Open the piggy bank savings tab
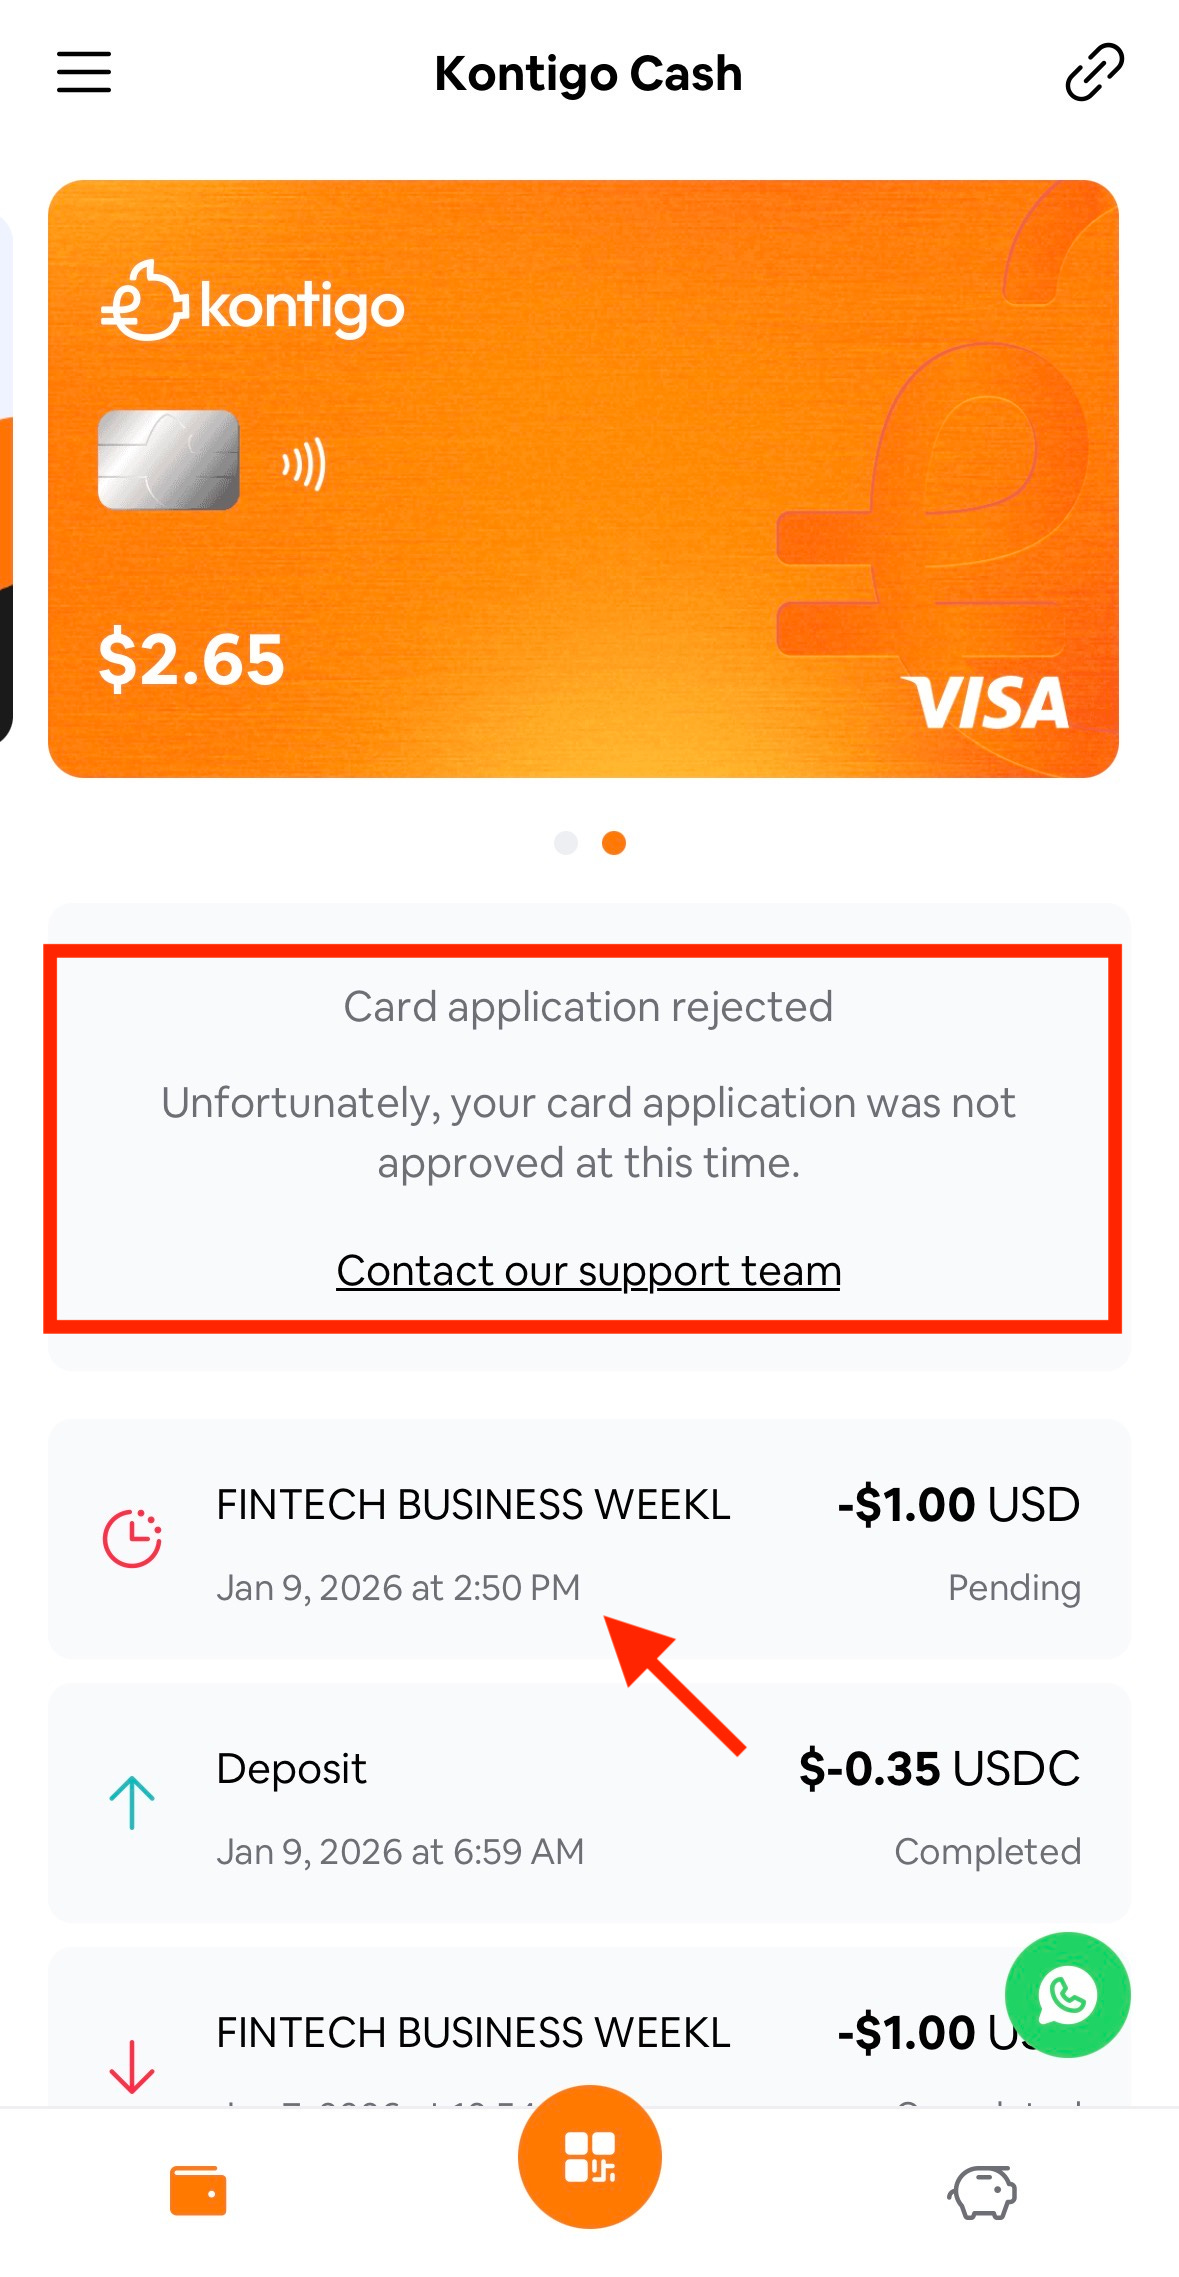 click(x=982, y=2192)
